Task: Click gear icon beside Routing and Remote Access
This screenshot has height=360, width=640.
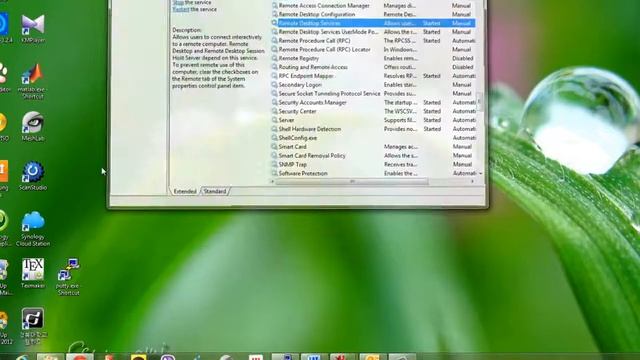Action: (275, 67)
